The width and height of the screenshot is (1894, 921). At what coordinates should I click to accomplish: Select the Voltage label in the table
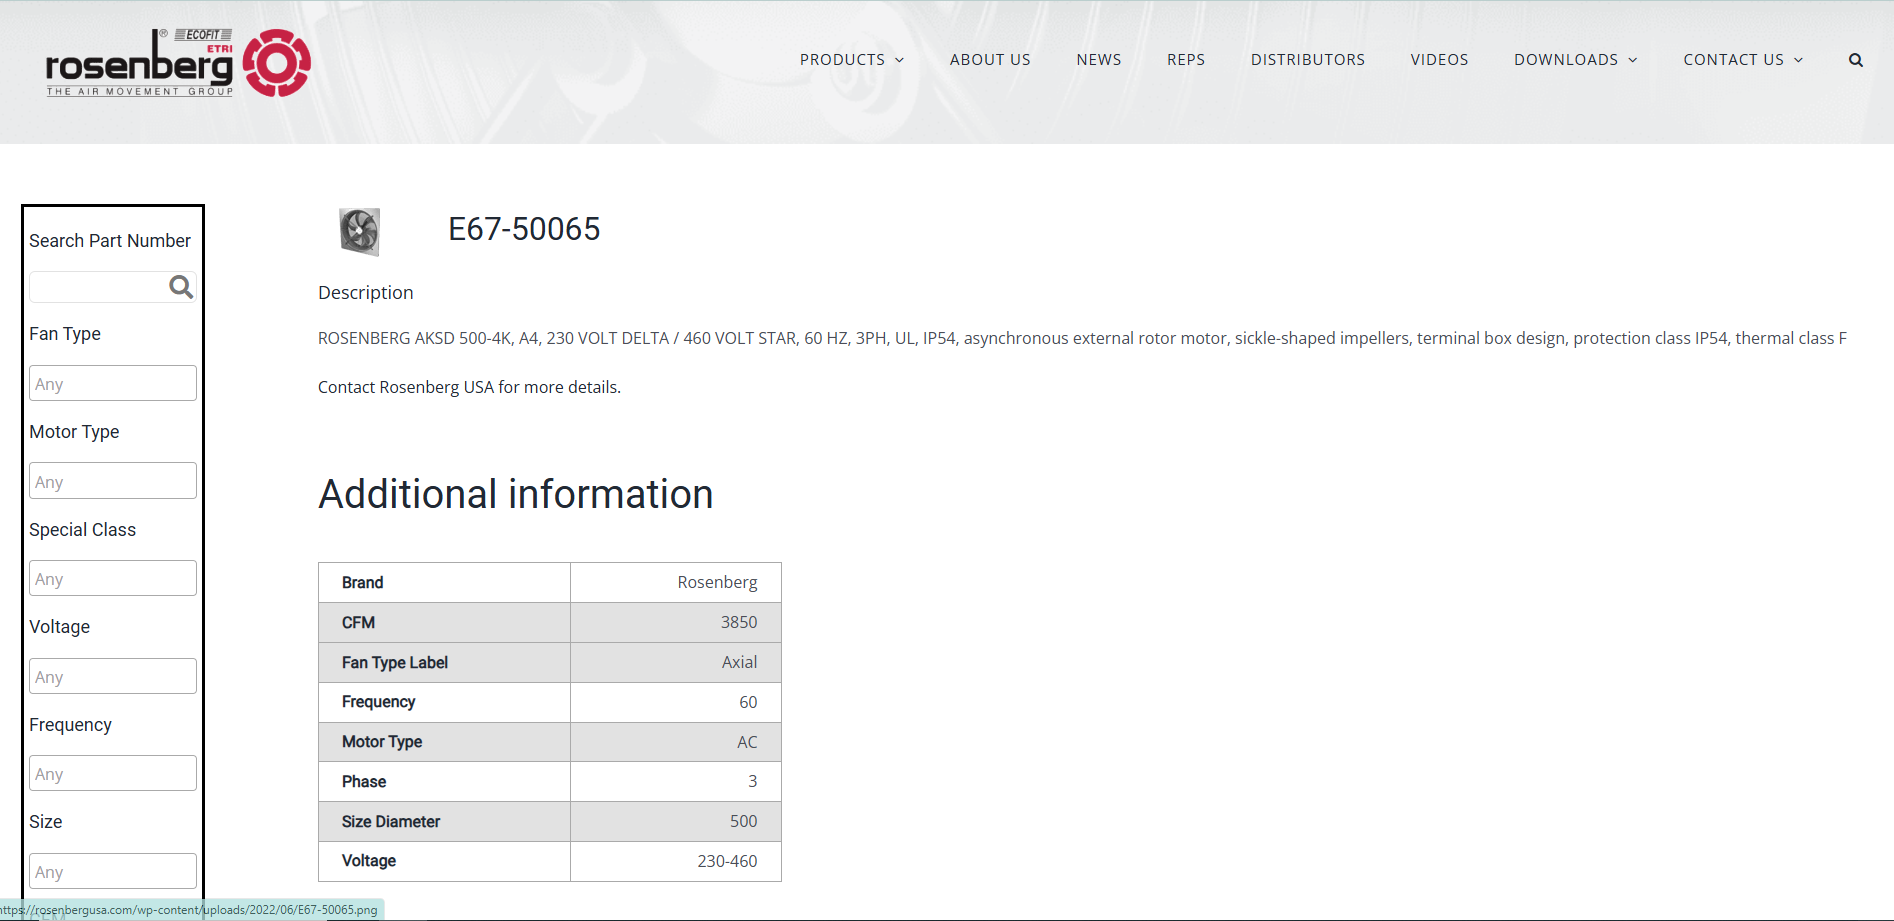click(369, 861)
